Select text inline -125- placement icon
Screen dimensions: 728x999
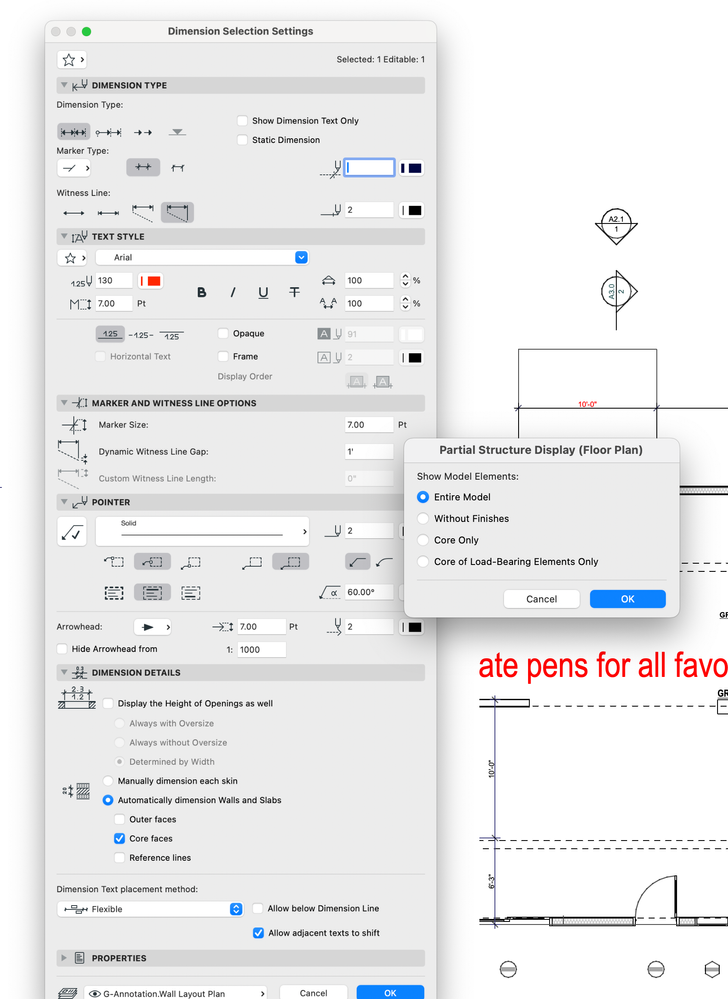[x=141, y=335]
